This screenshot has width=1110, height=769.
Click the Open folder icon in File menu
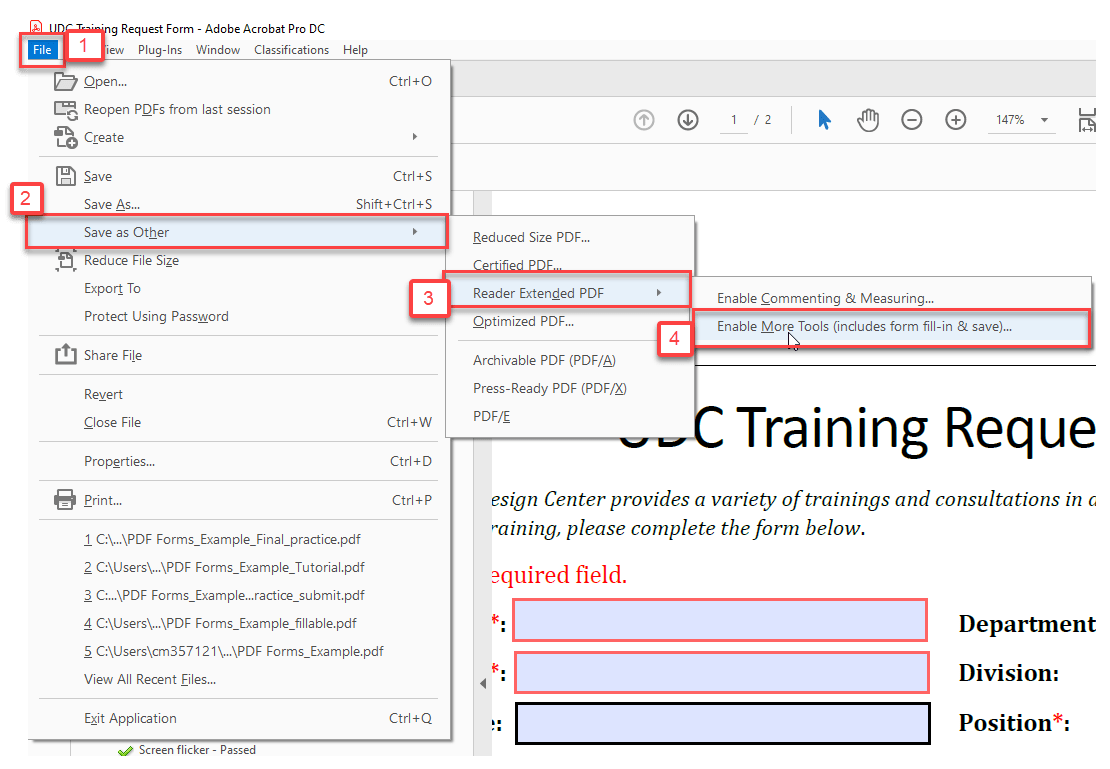point(64,81)
